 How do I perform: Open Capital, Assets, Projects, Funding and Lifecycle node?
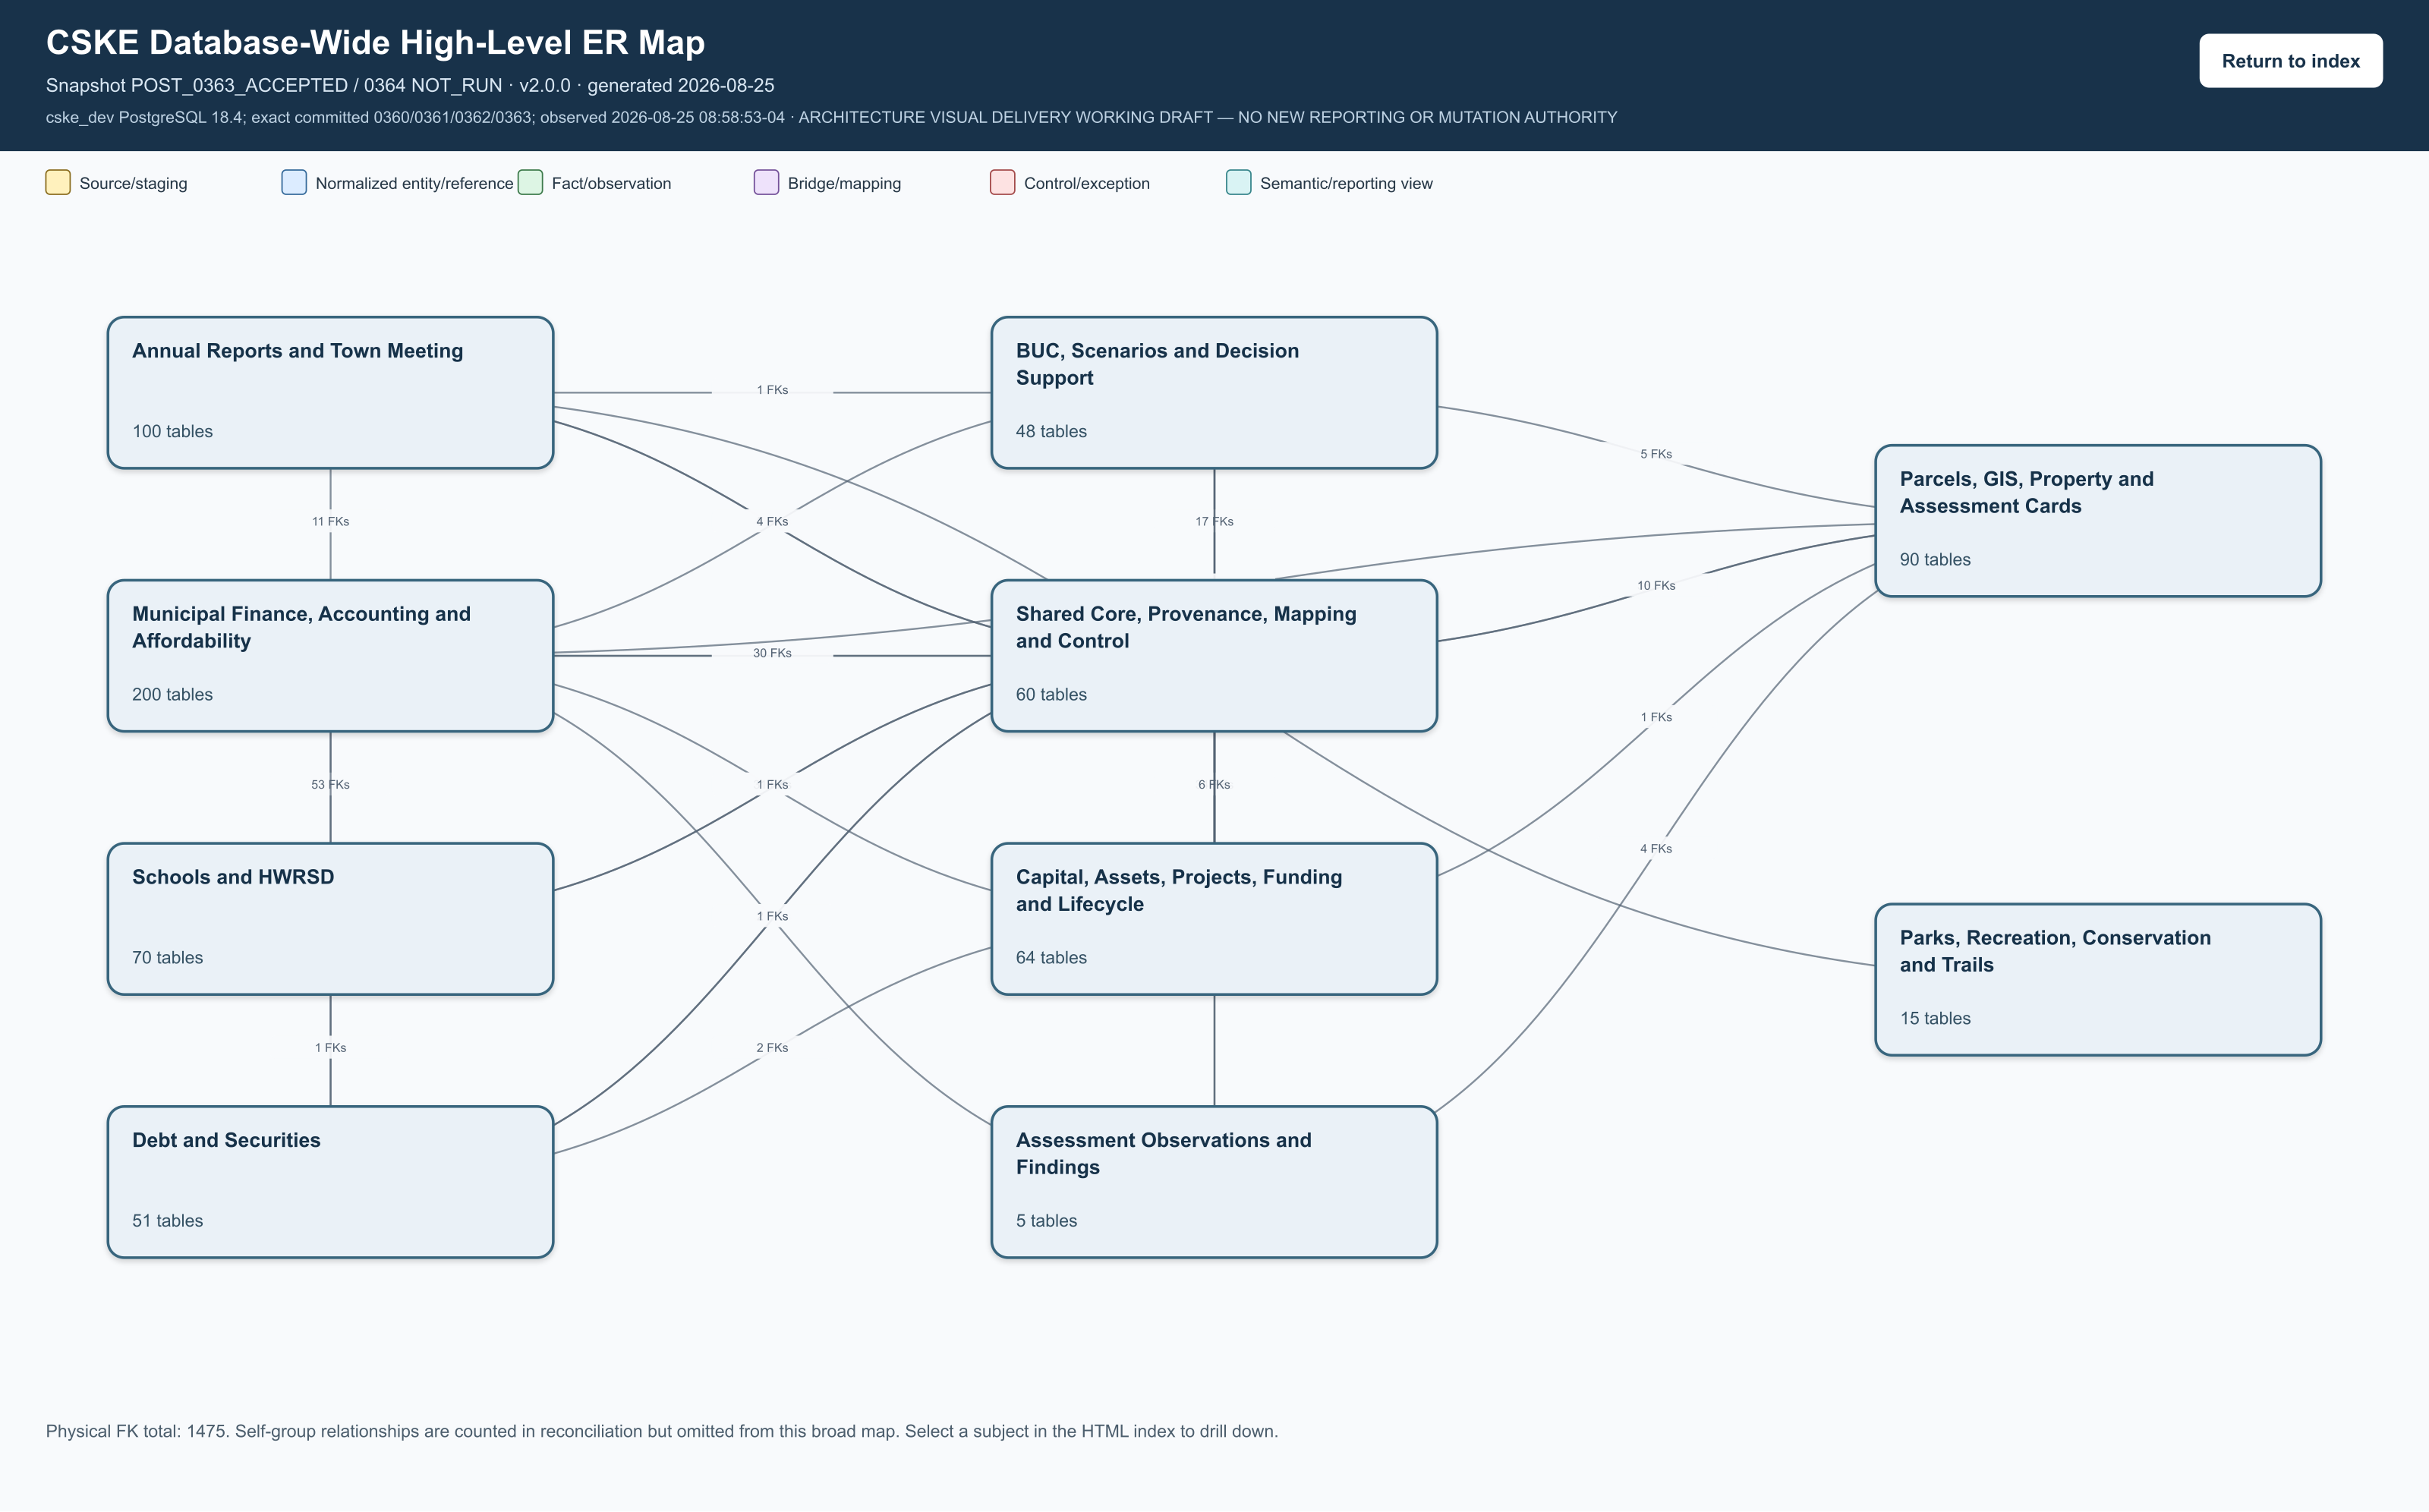[x=1214, y=919]
